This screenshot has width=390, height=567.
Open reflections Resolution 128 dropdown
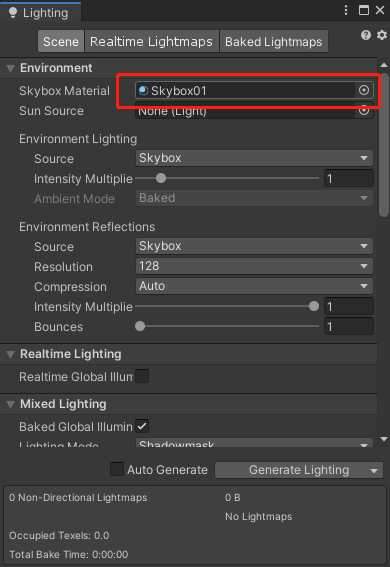[x=254, y=266]
